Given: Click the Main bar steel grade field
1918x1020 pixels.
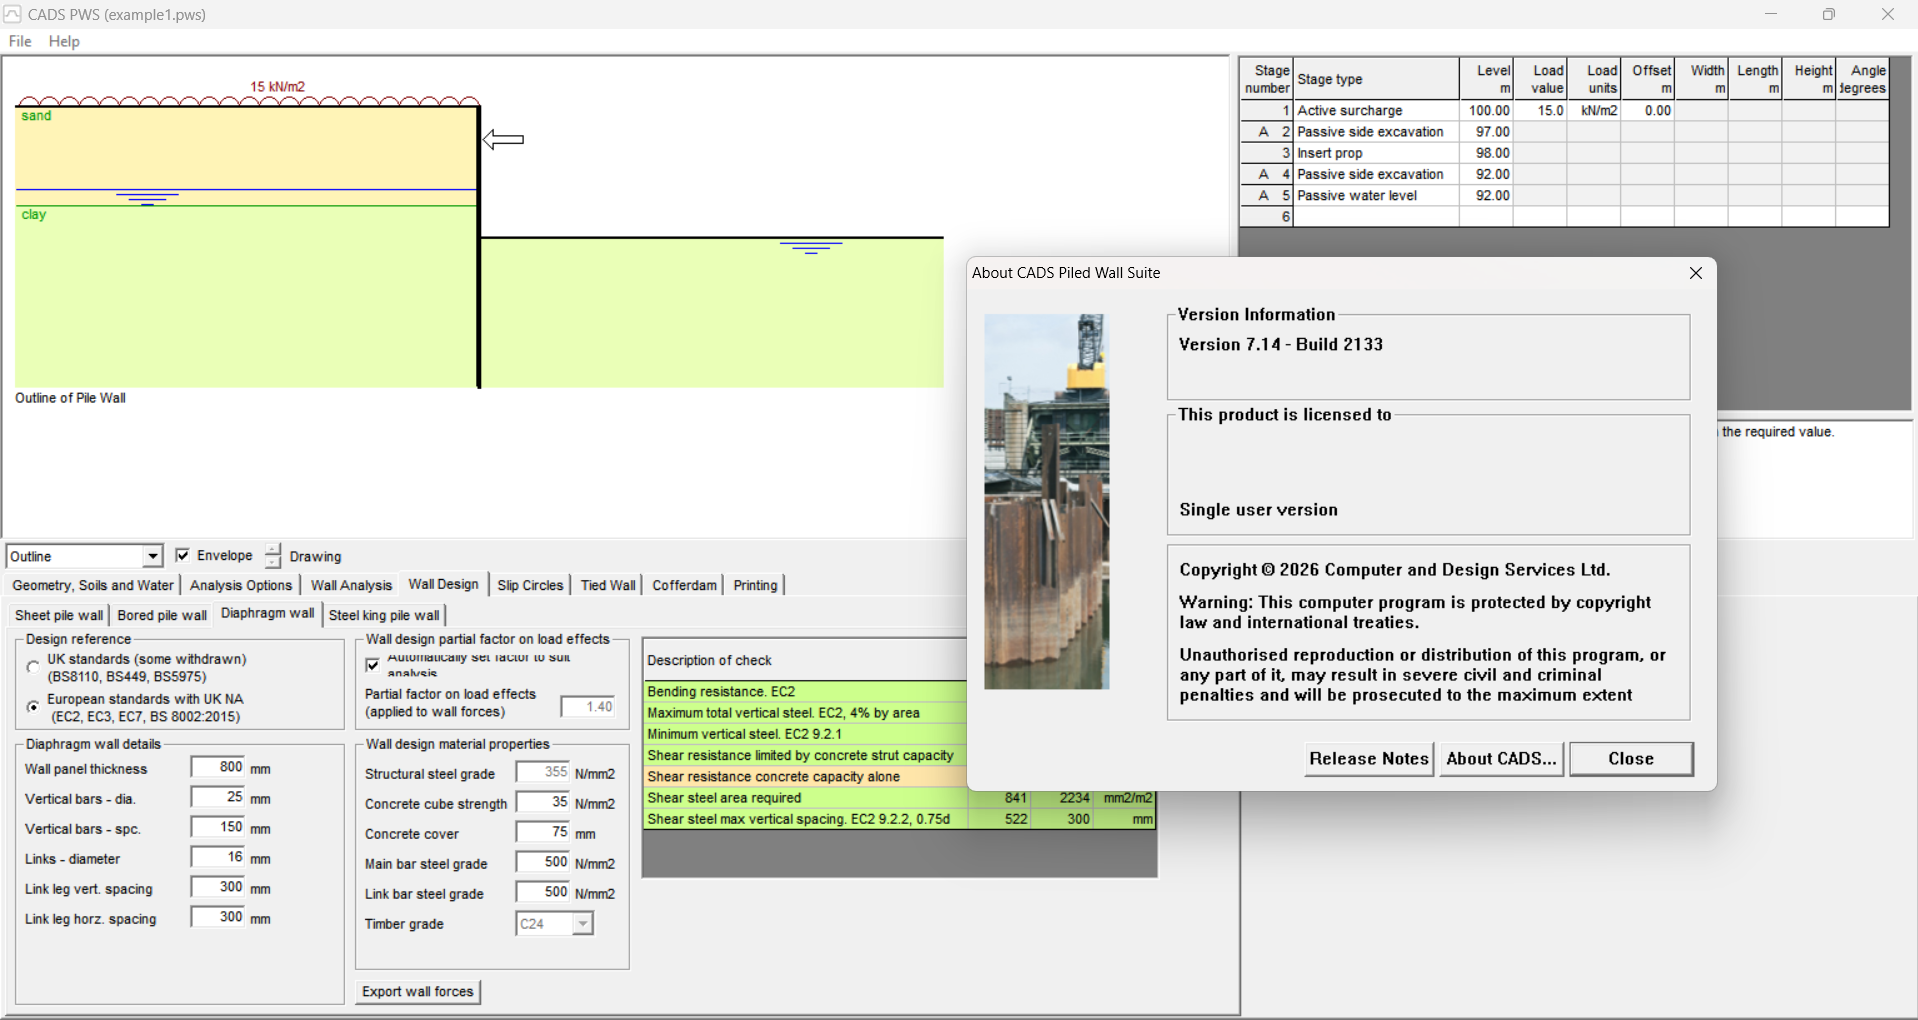Looking at the screenshot, I should pyautogui.click(x=543, y=862).
